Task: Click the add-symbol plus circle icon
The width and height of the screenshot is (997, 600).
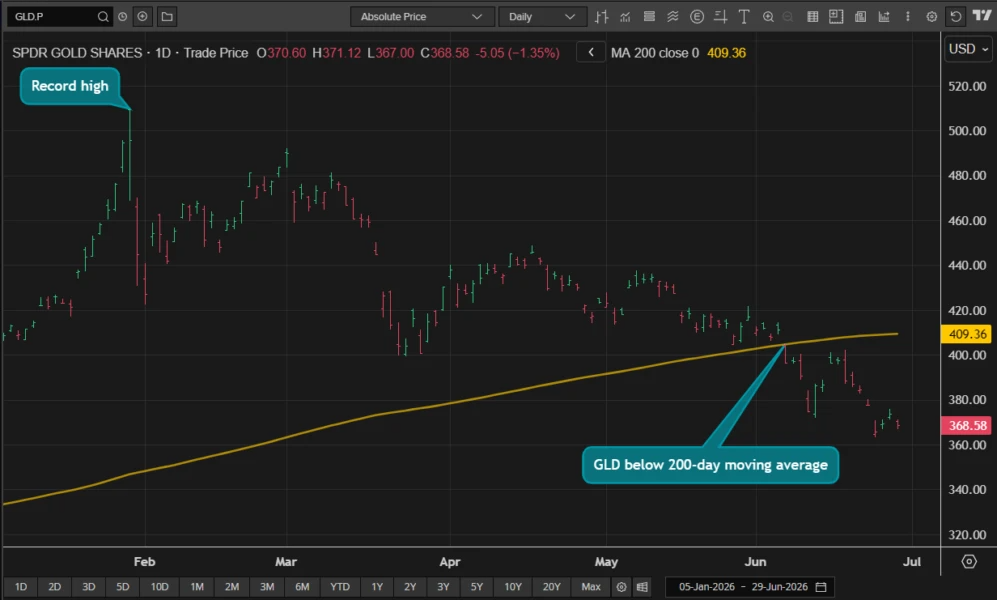Action: (x=142, y=17)
